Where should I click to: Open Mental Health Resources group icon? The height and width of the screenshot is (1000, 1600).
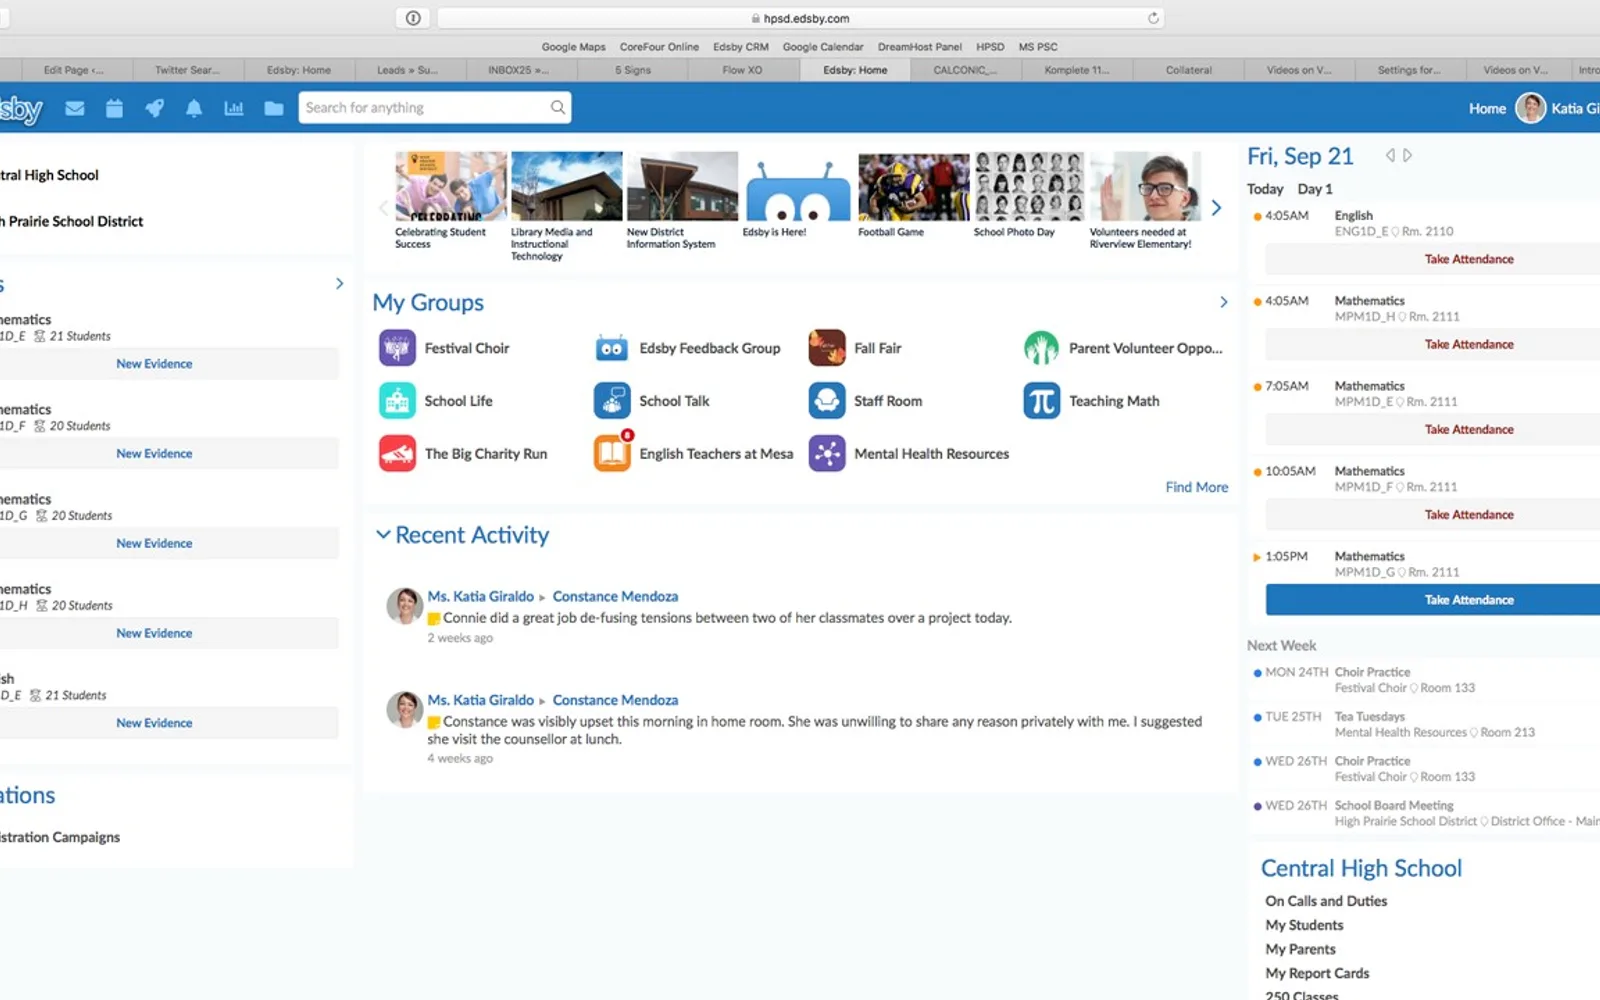click(x=827, y=453)
